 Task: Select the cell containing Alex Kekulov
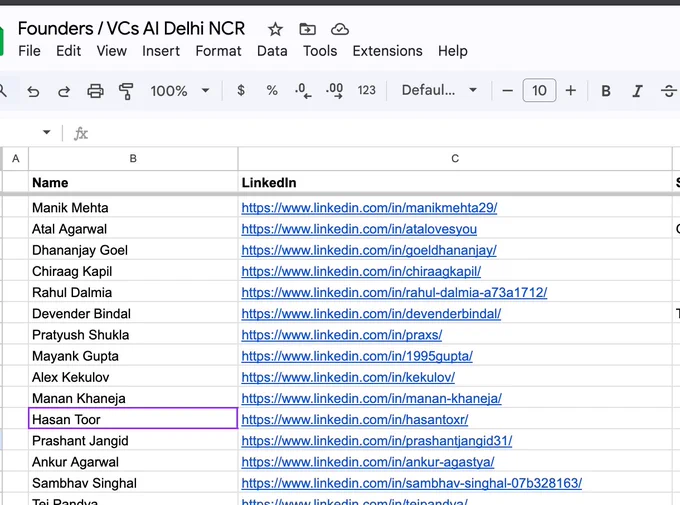point(133,377)
